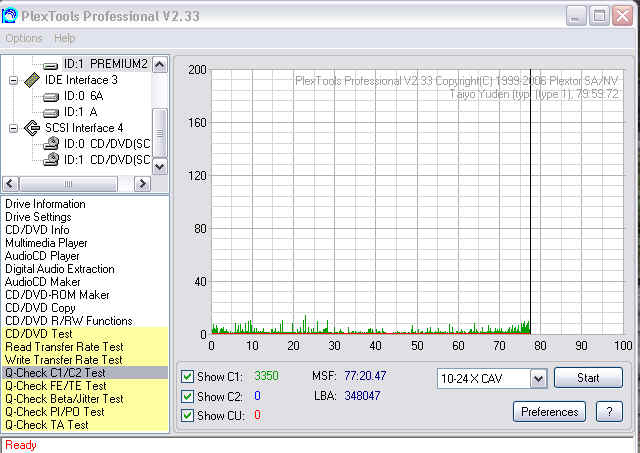Select Q-Check FE/TE Test
Screen dimensions: 640x453
[x=85, y=386]
